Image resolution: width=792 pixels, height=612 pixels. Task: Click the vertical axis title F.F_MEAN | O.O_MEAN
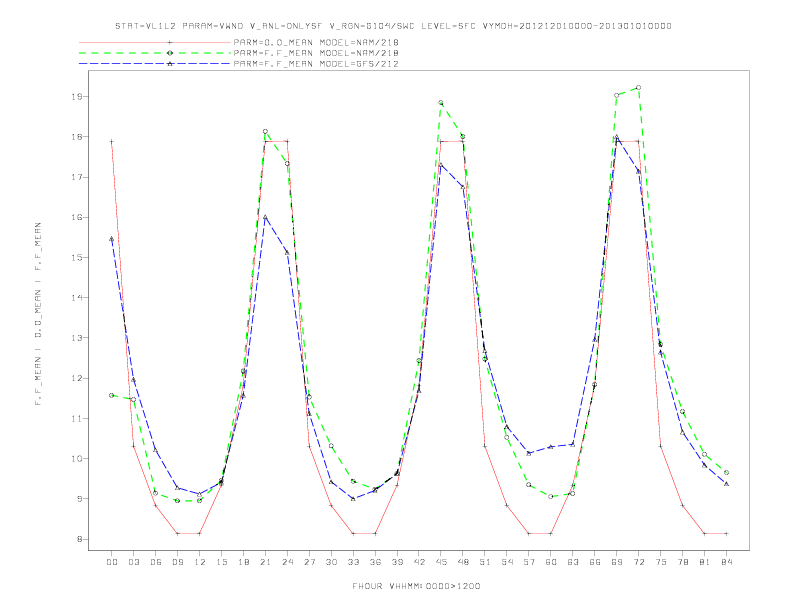tap(38, 314)
